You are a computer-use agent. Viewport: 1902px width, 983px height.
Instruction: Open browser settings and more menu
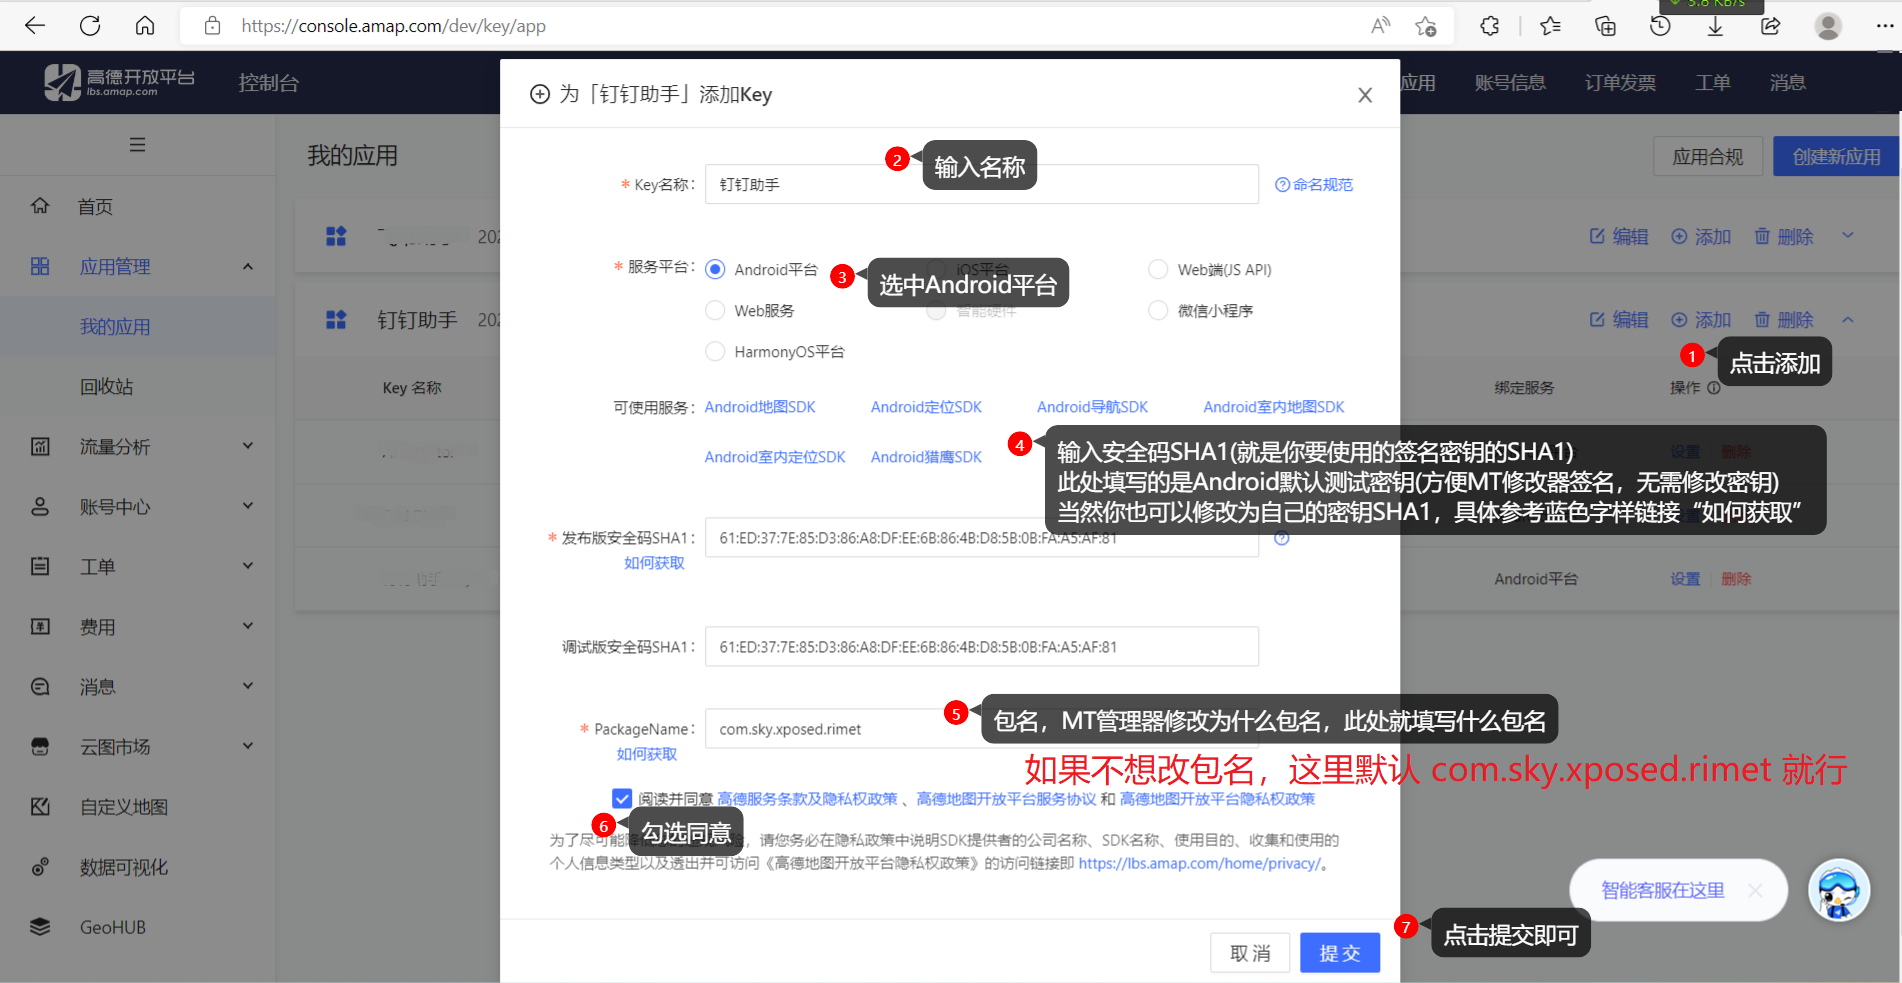coord(1884,26)
